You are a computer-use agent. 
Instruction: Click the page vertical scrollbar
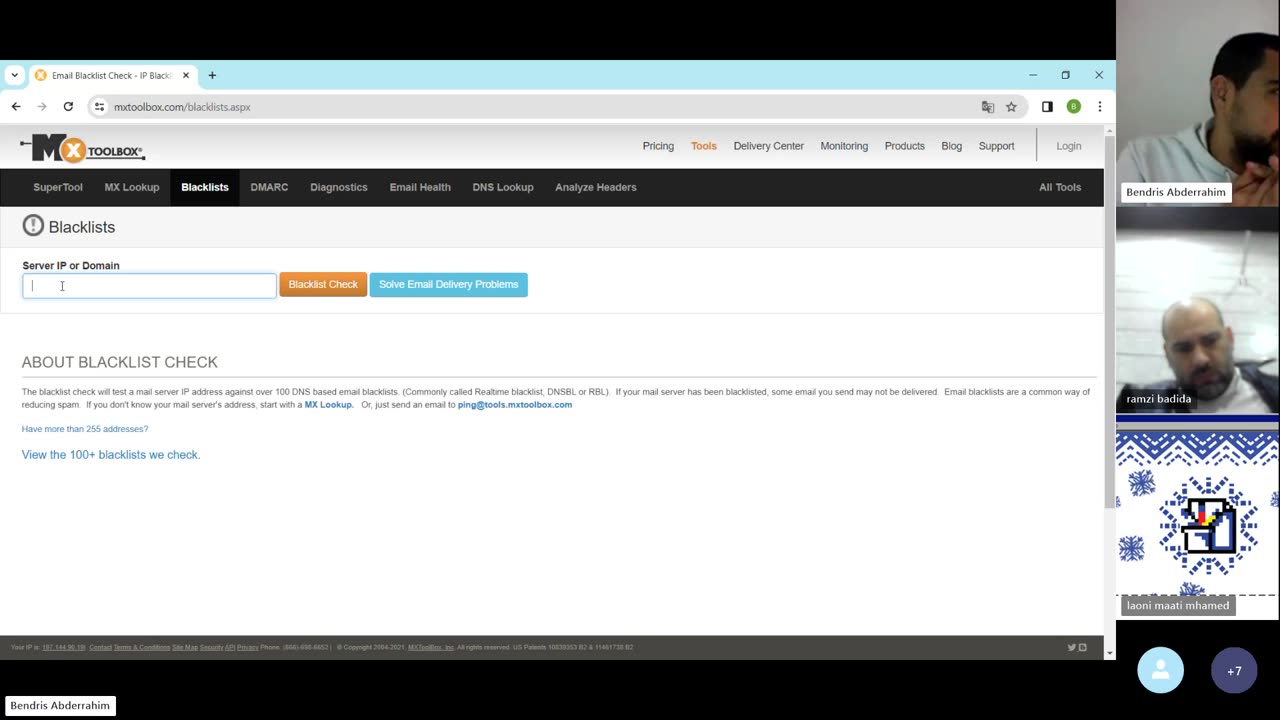tap(1109, 320)
